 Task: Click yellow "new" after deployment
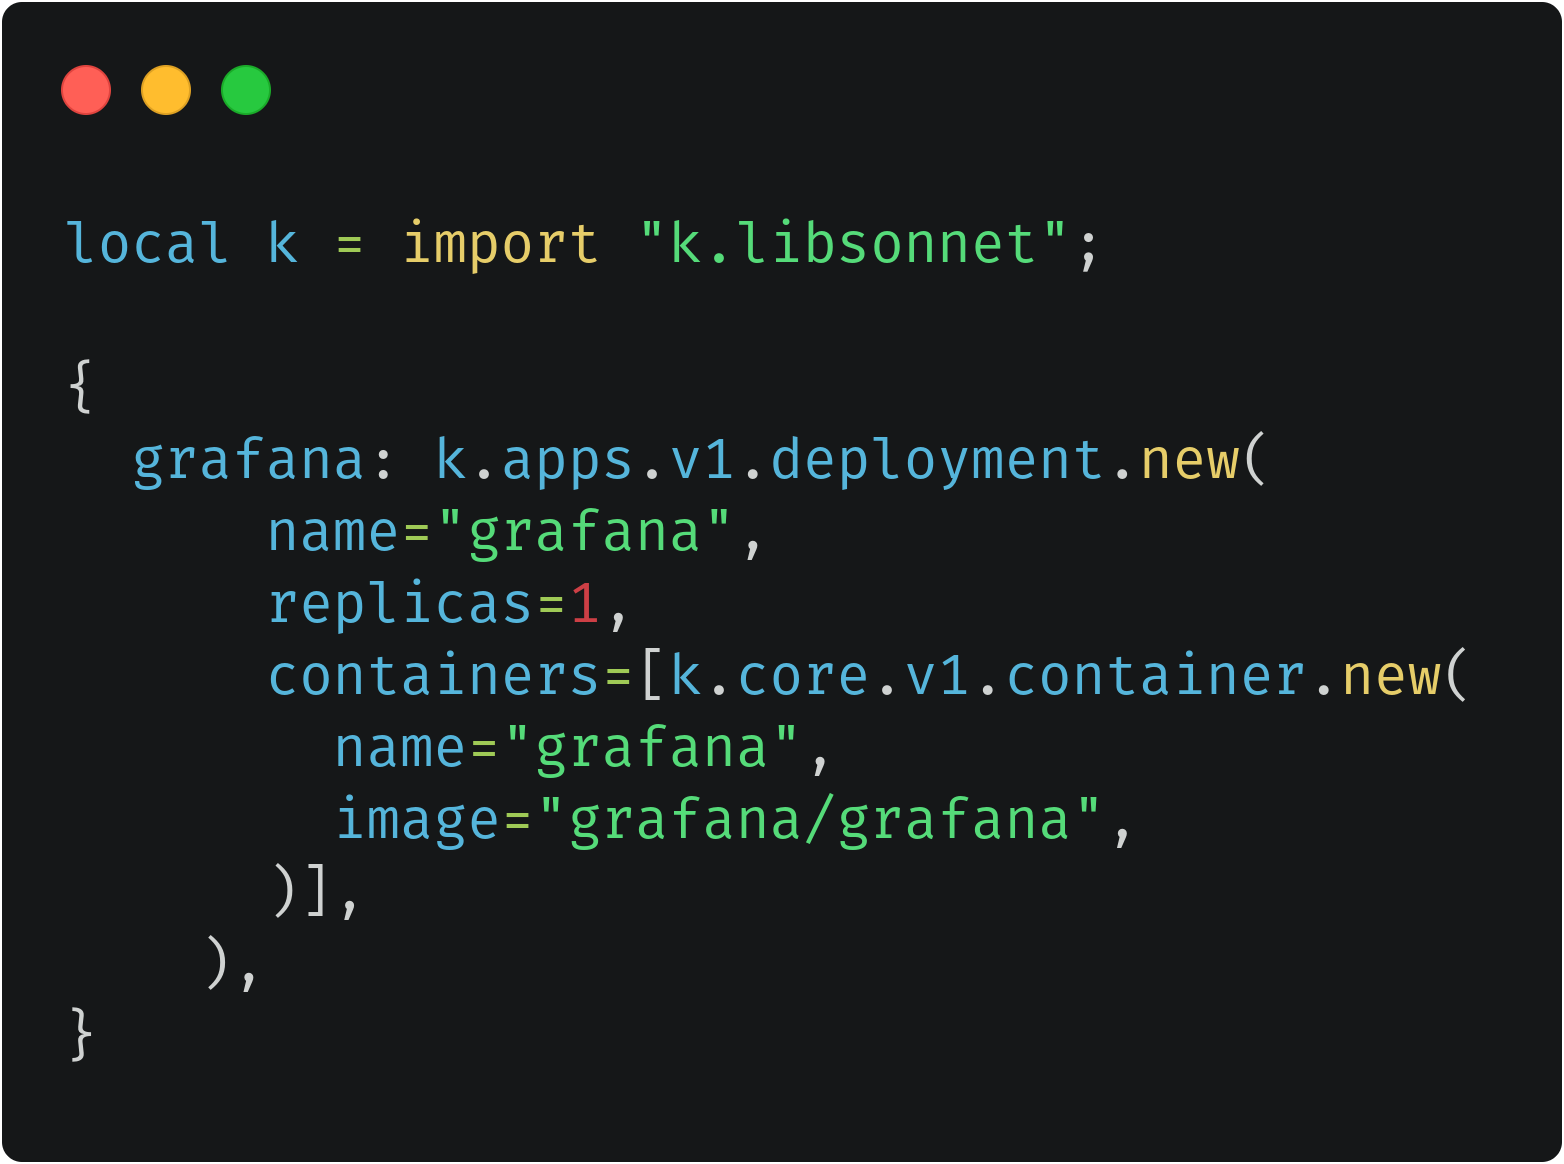(x=1190, y=462)
